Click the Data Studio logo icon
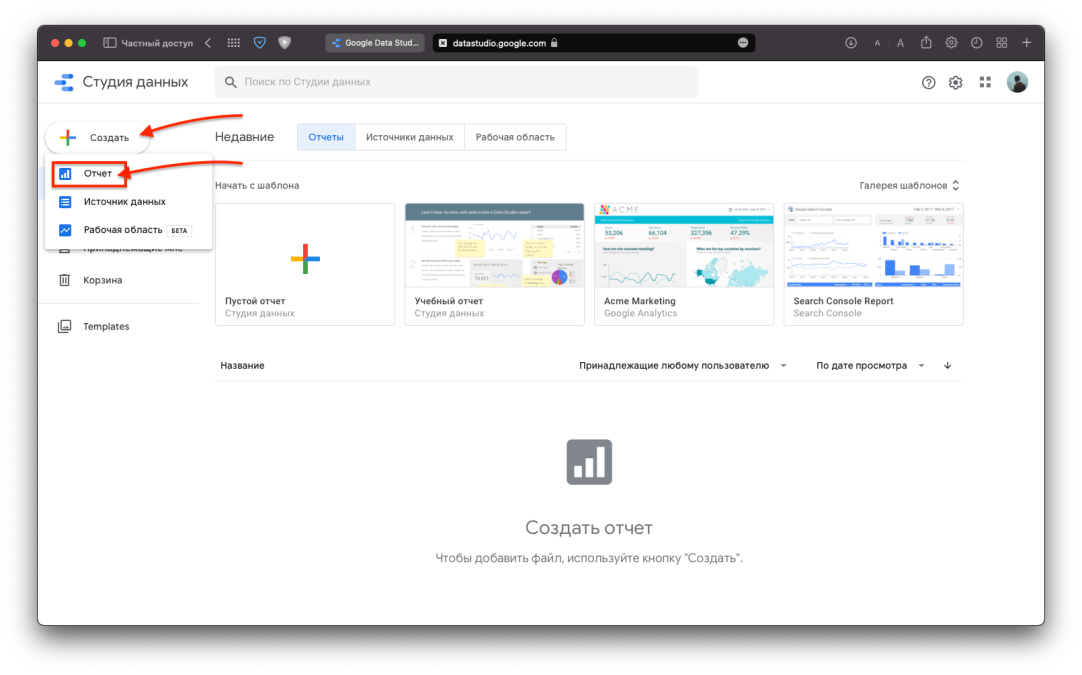1082x675 pixels. coord(64,82)
